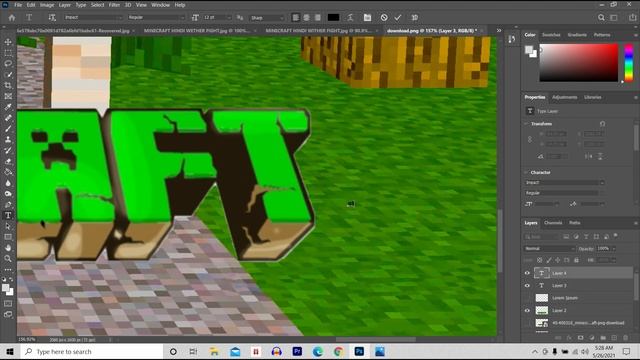
Task: Select the Horizontal Type tool in toolbar
Action: 8,216
